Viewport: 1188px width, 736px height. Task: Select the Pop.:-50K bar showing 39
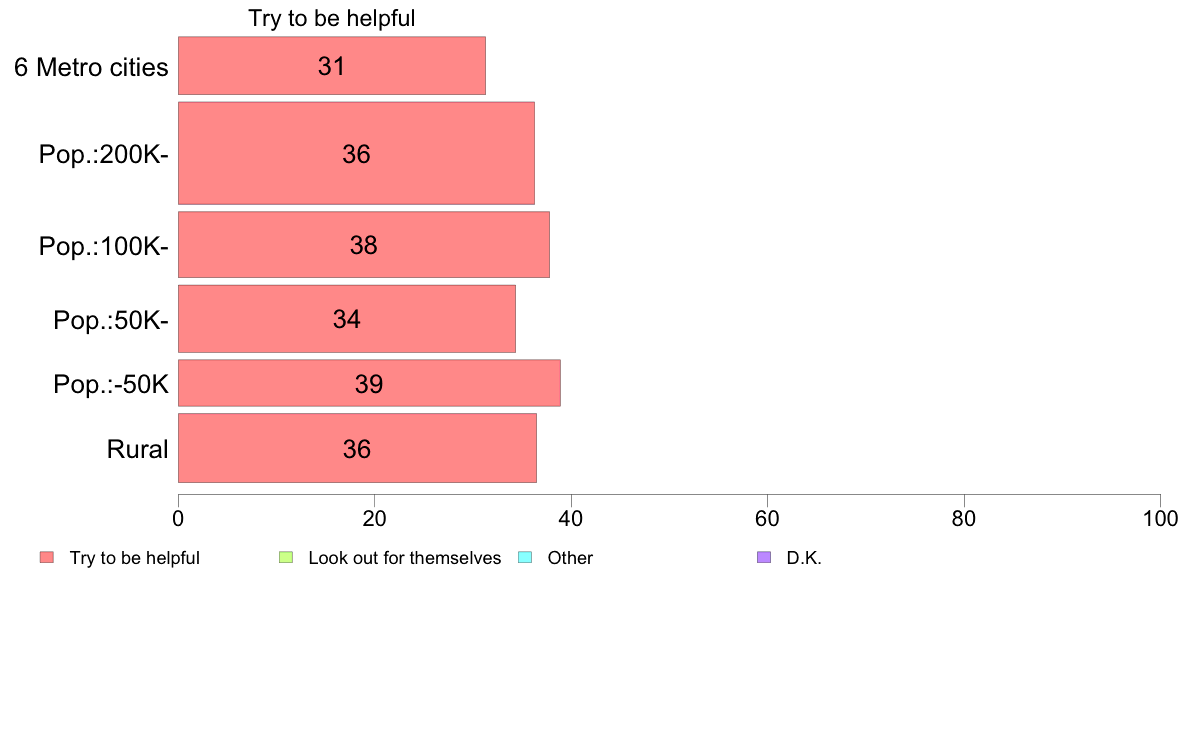(369, 383)
